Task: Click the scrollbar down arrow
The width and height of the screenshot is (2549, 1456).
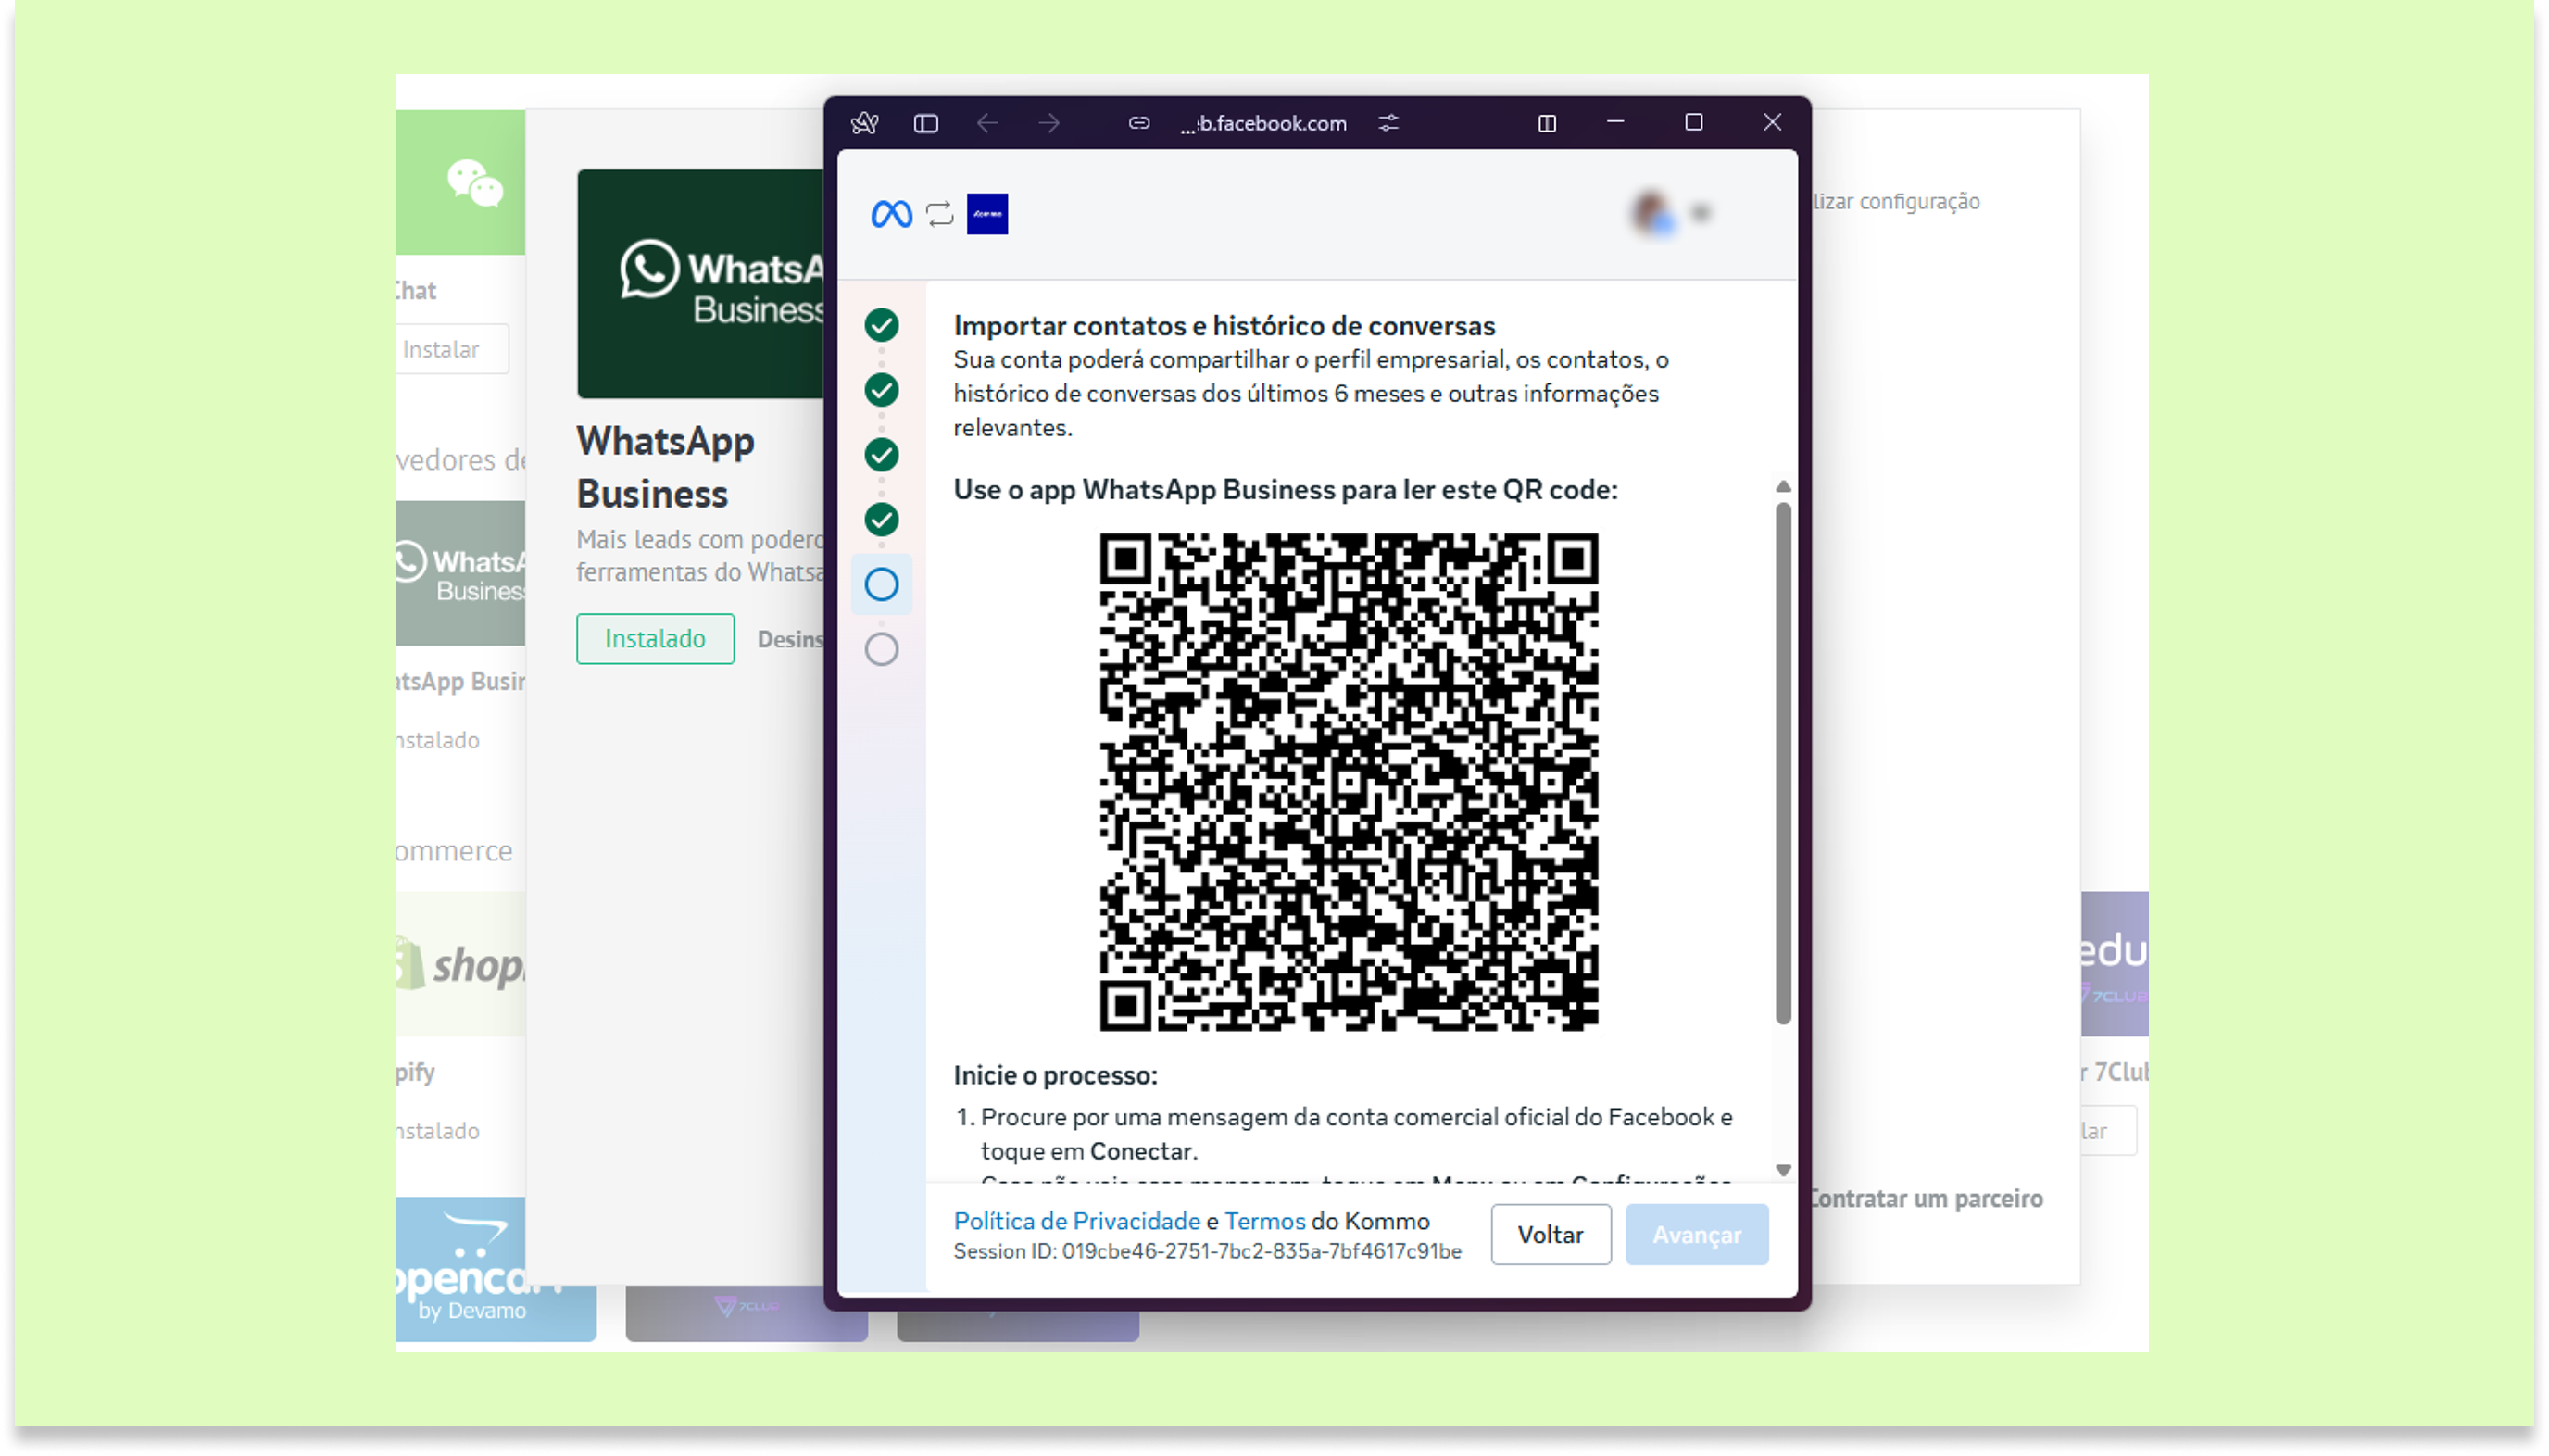Action: pyautogui.click(x=1782, y=1169)
